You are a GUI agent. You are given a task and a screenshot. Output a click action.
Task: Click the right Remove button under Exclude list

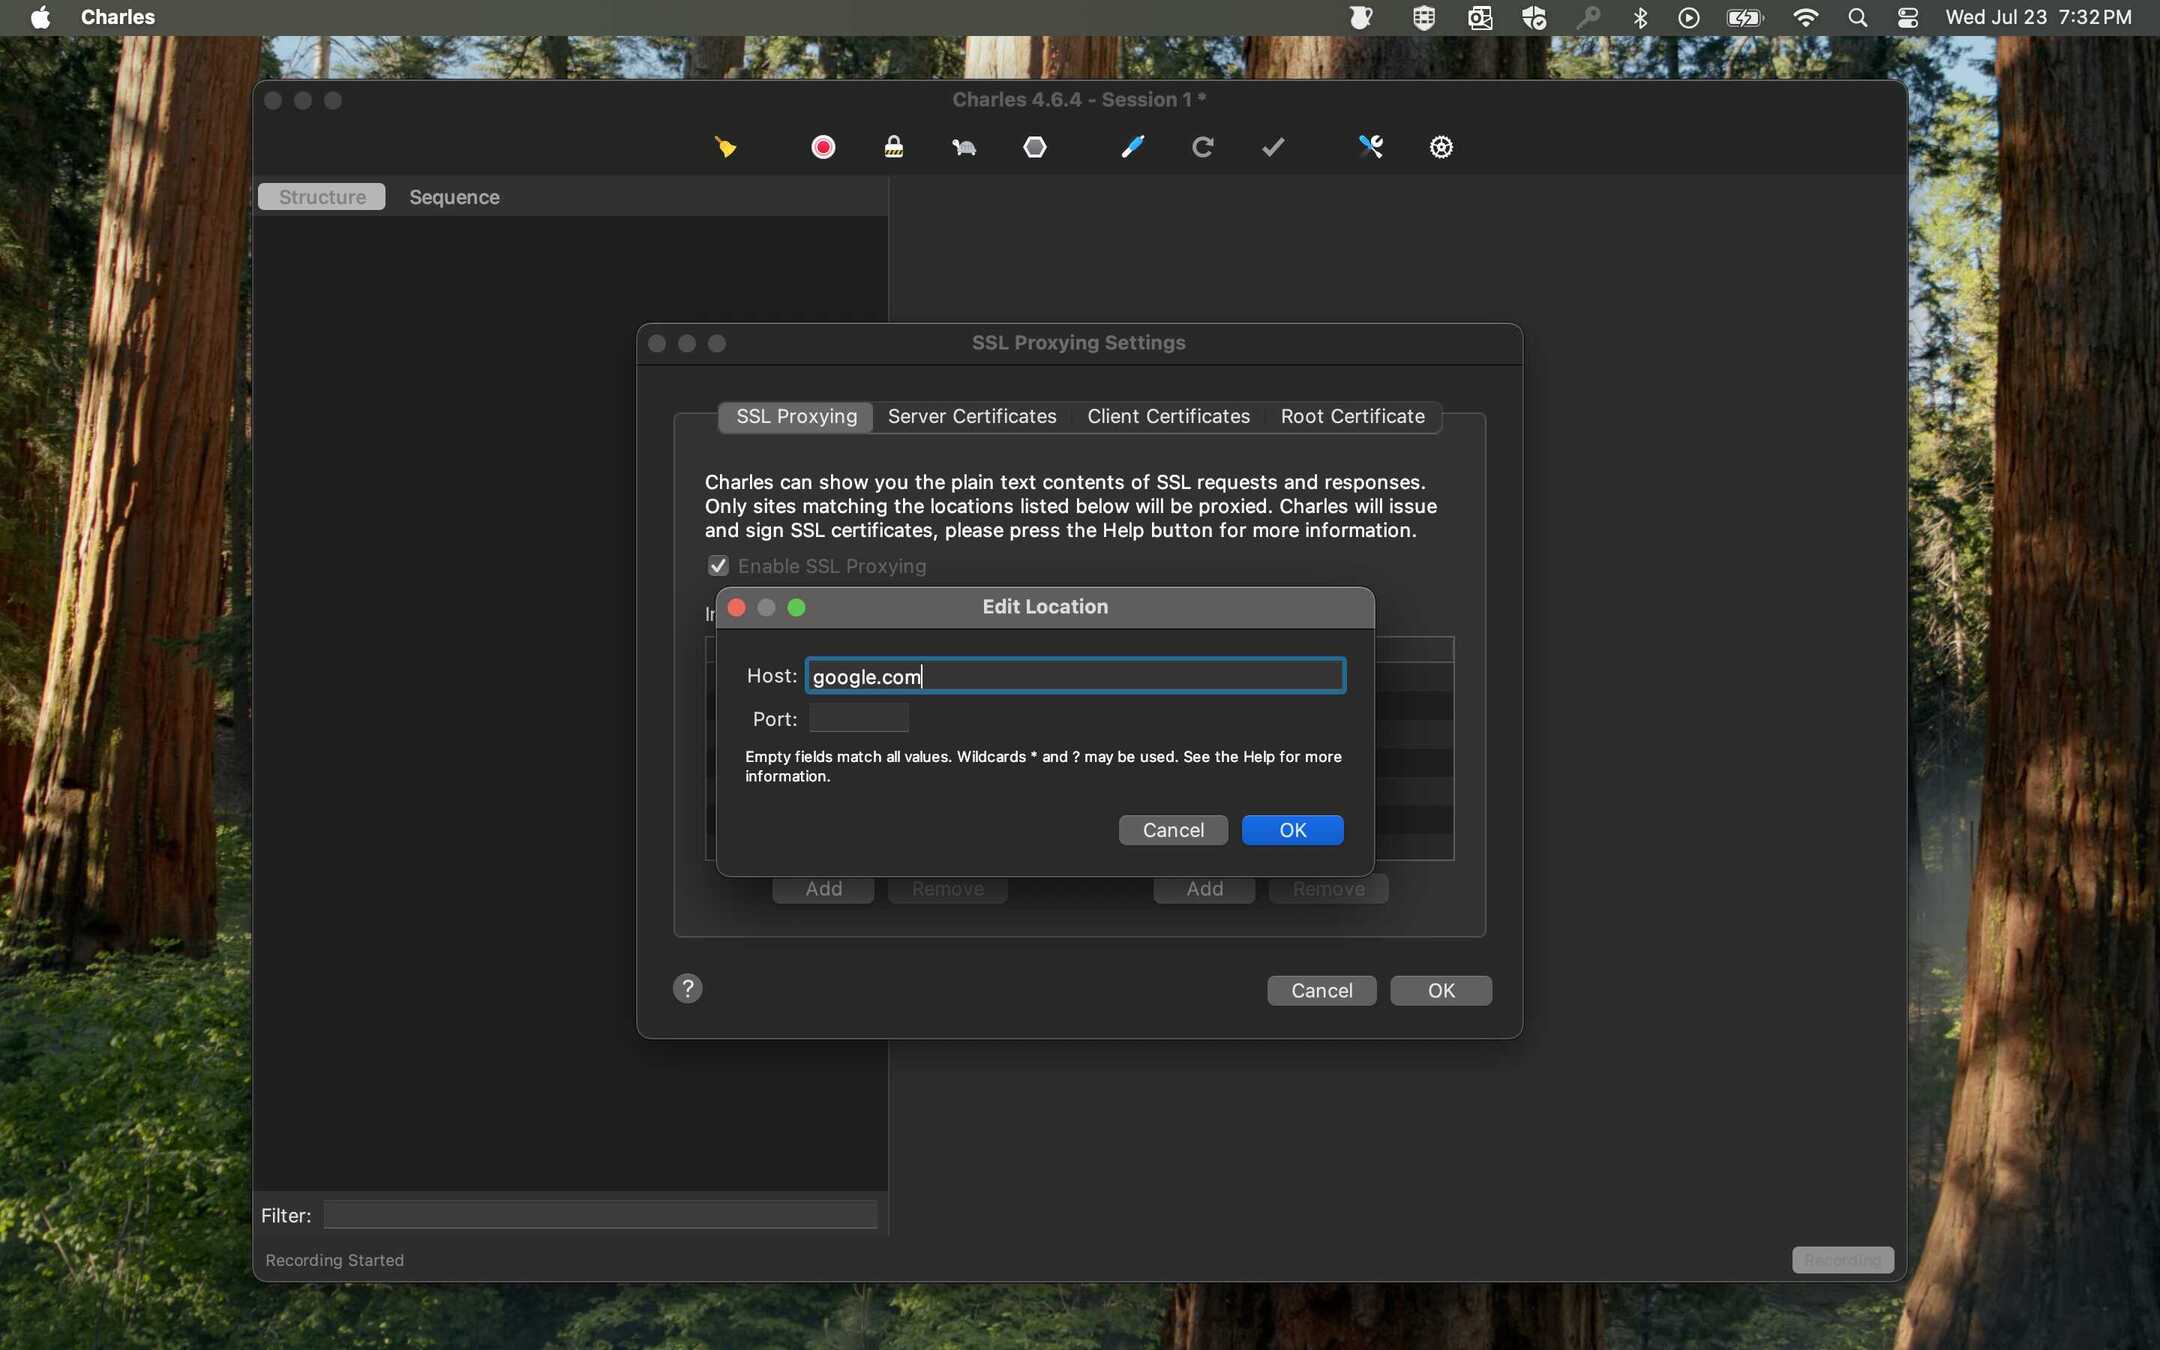1328,889
